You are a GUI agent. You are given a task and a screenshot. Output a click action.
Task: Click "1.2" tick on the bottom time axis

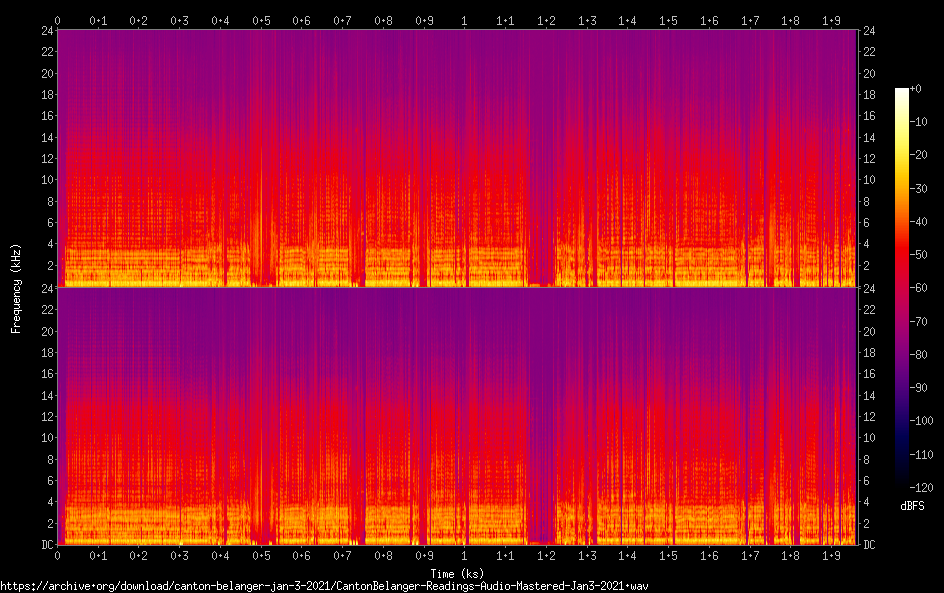(x=546, y=556)
